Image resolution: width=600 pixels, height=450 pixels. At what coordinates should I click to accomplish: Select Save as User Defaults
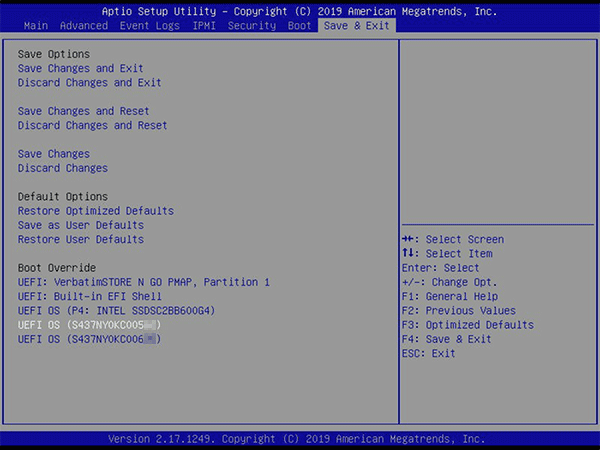pos(81,226)
